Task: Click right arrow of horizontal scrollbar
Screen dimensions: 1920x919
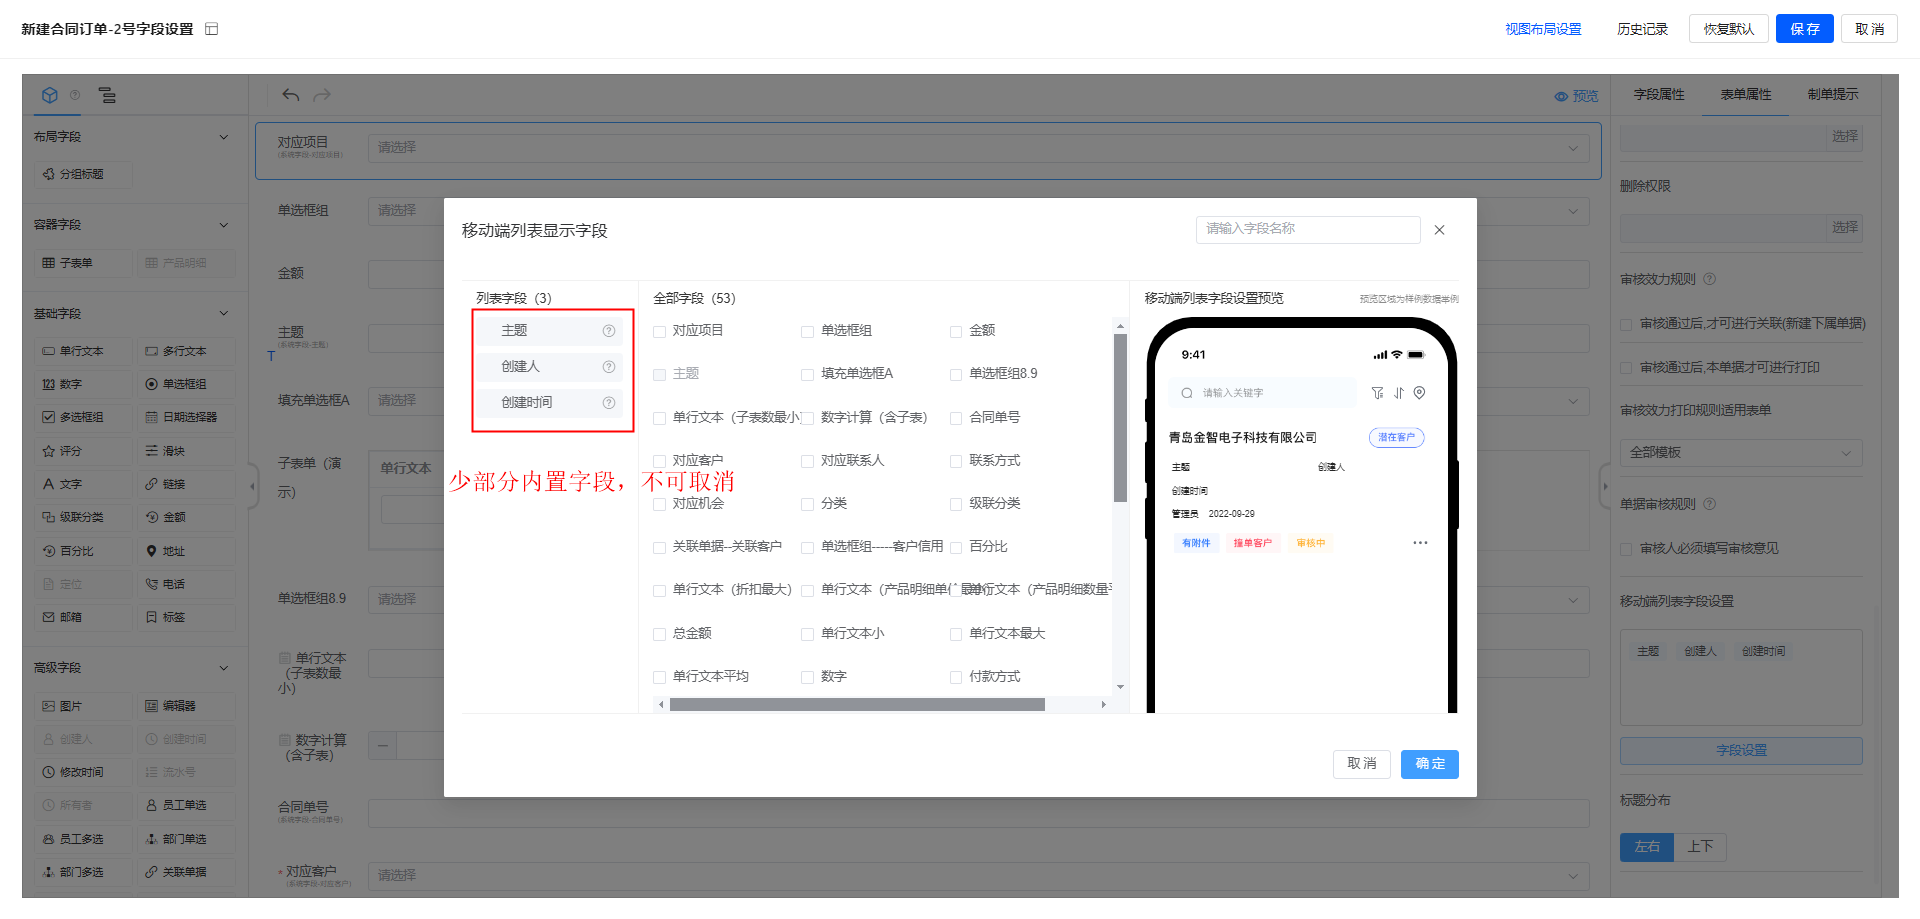Action: (x=1103, y=705)
